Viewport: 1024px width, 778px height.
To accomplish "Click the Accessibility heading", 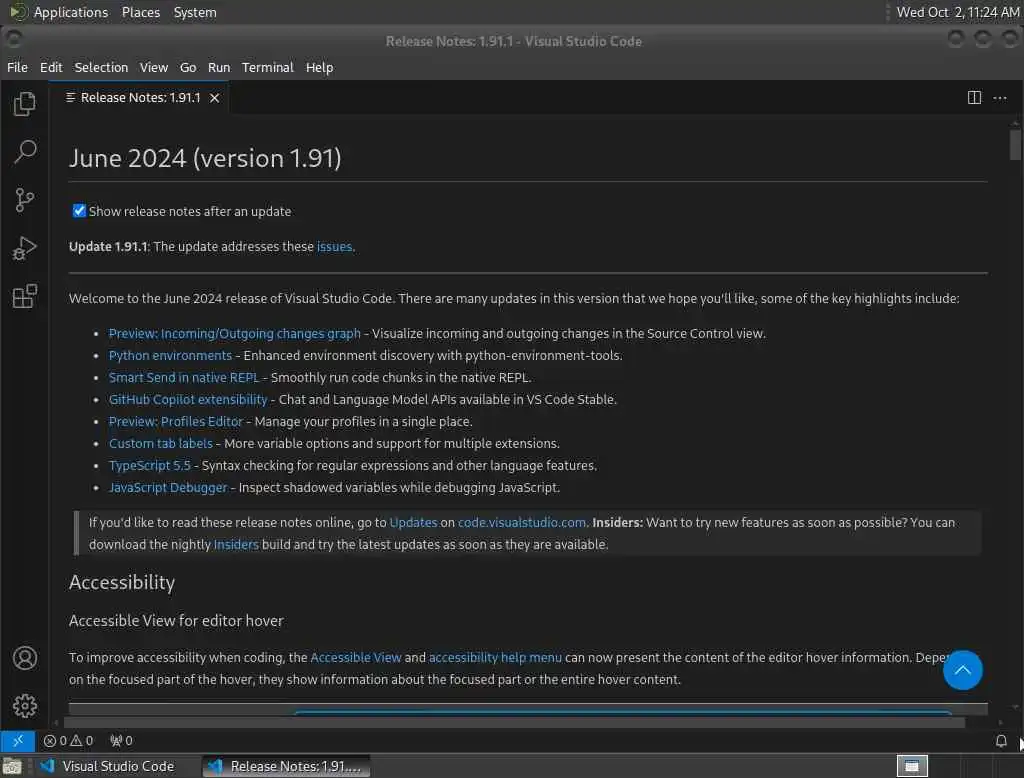I will pyautogui.click(x=122, y=583).
